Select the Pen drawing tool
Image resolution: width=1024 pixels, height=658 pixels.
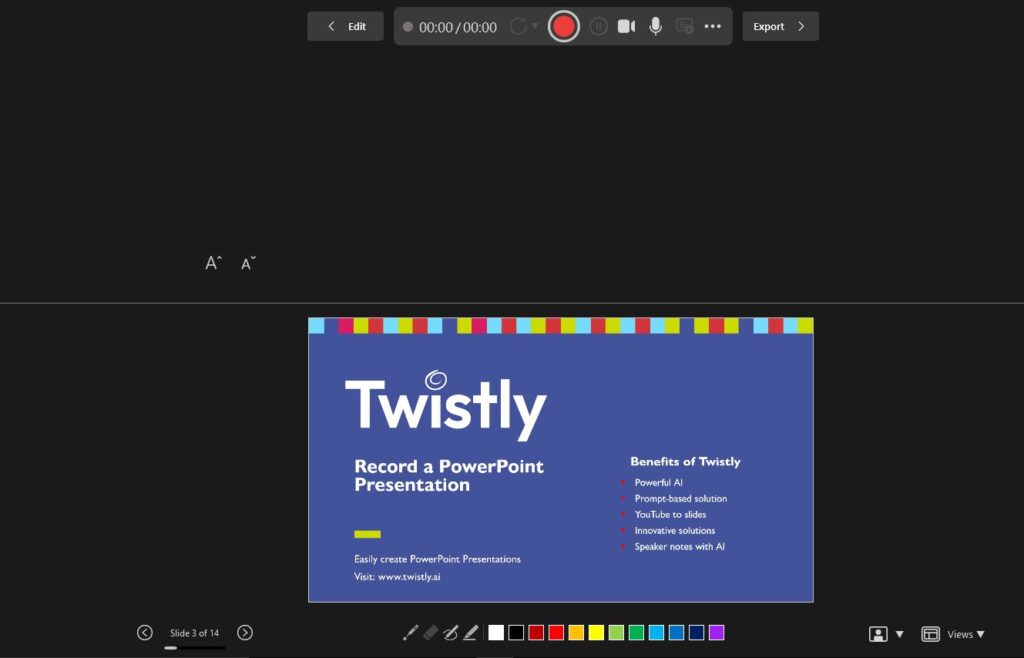point(451,633)
